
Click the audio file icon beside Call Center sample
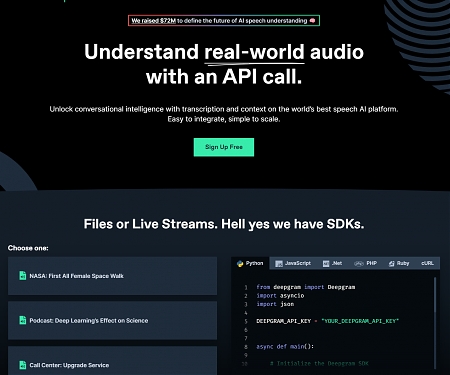tap(22, 365)
